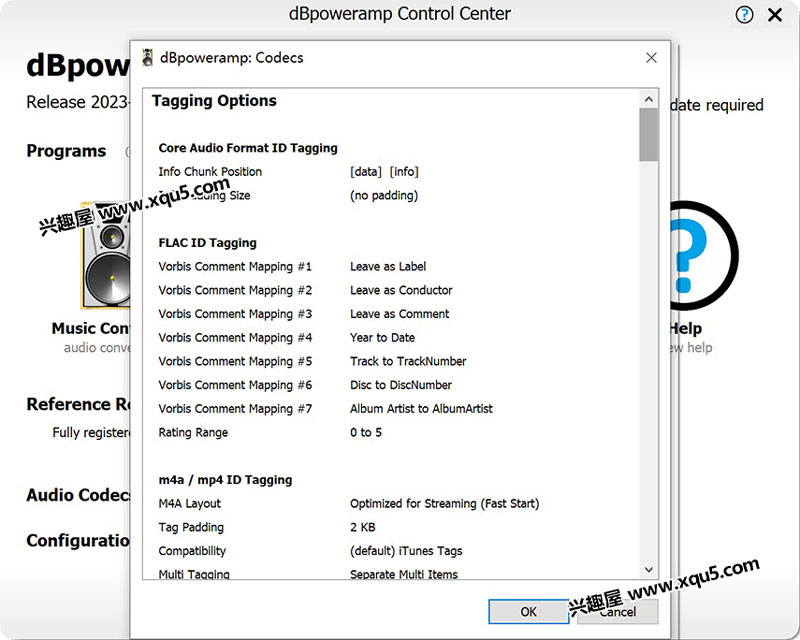Select Vorbis Comment Mapping #2 label
The image size is (800, 640).
tap(235, 290)
